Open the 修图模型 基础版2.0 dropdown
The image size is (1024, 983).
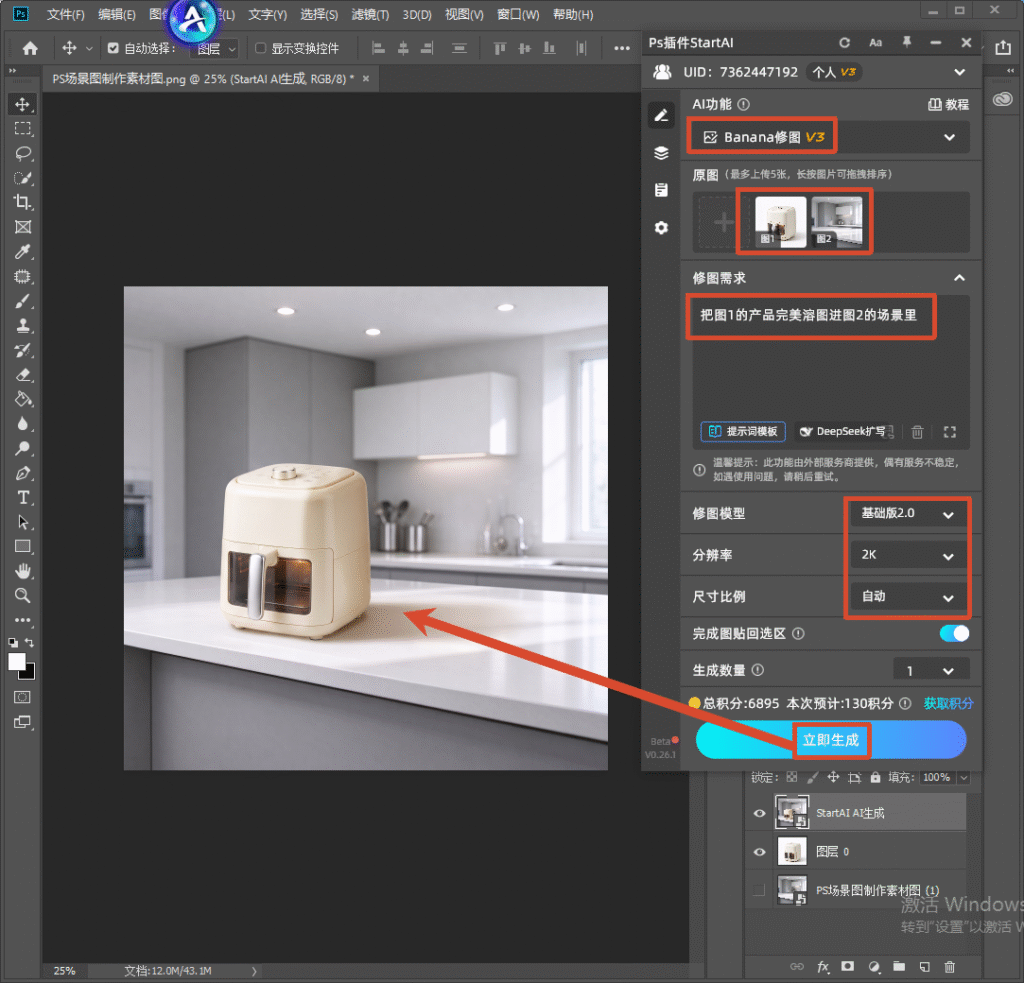[908, 514]
